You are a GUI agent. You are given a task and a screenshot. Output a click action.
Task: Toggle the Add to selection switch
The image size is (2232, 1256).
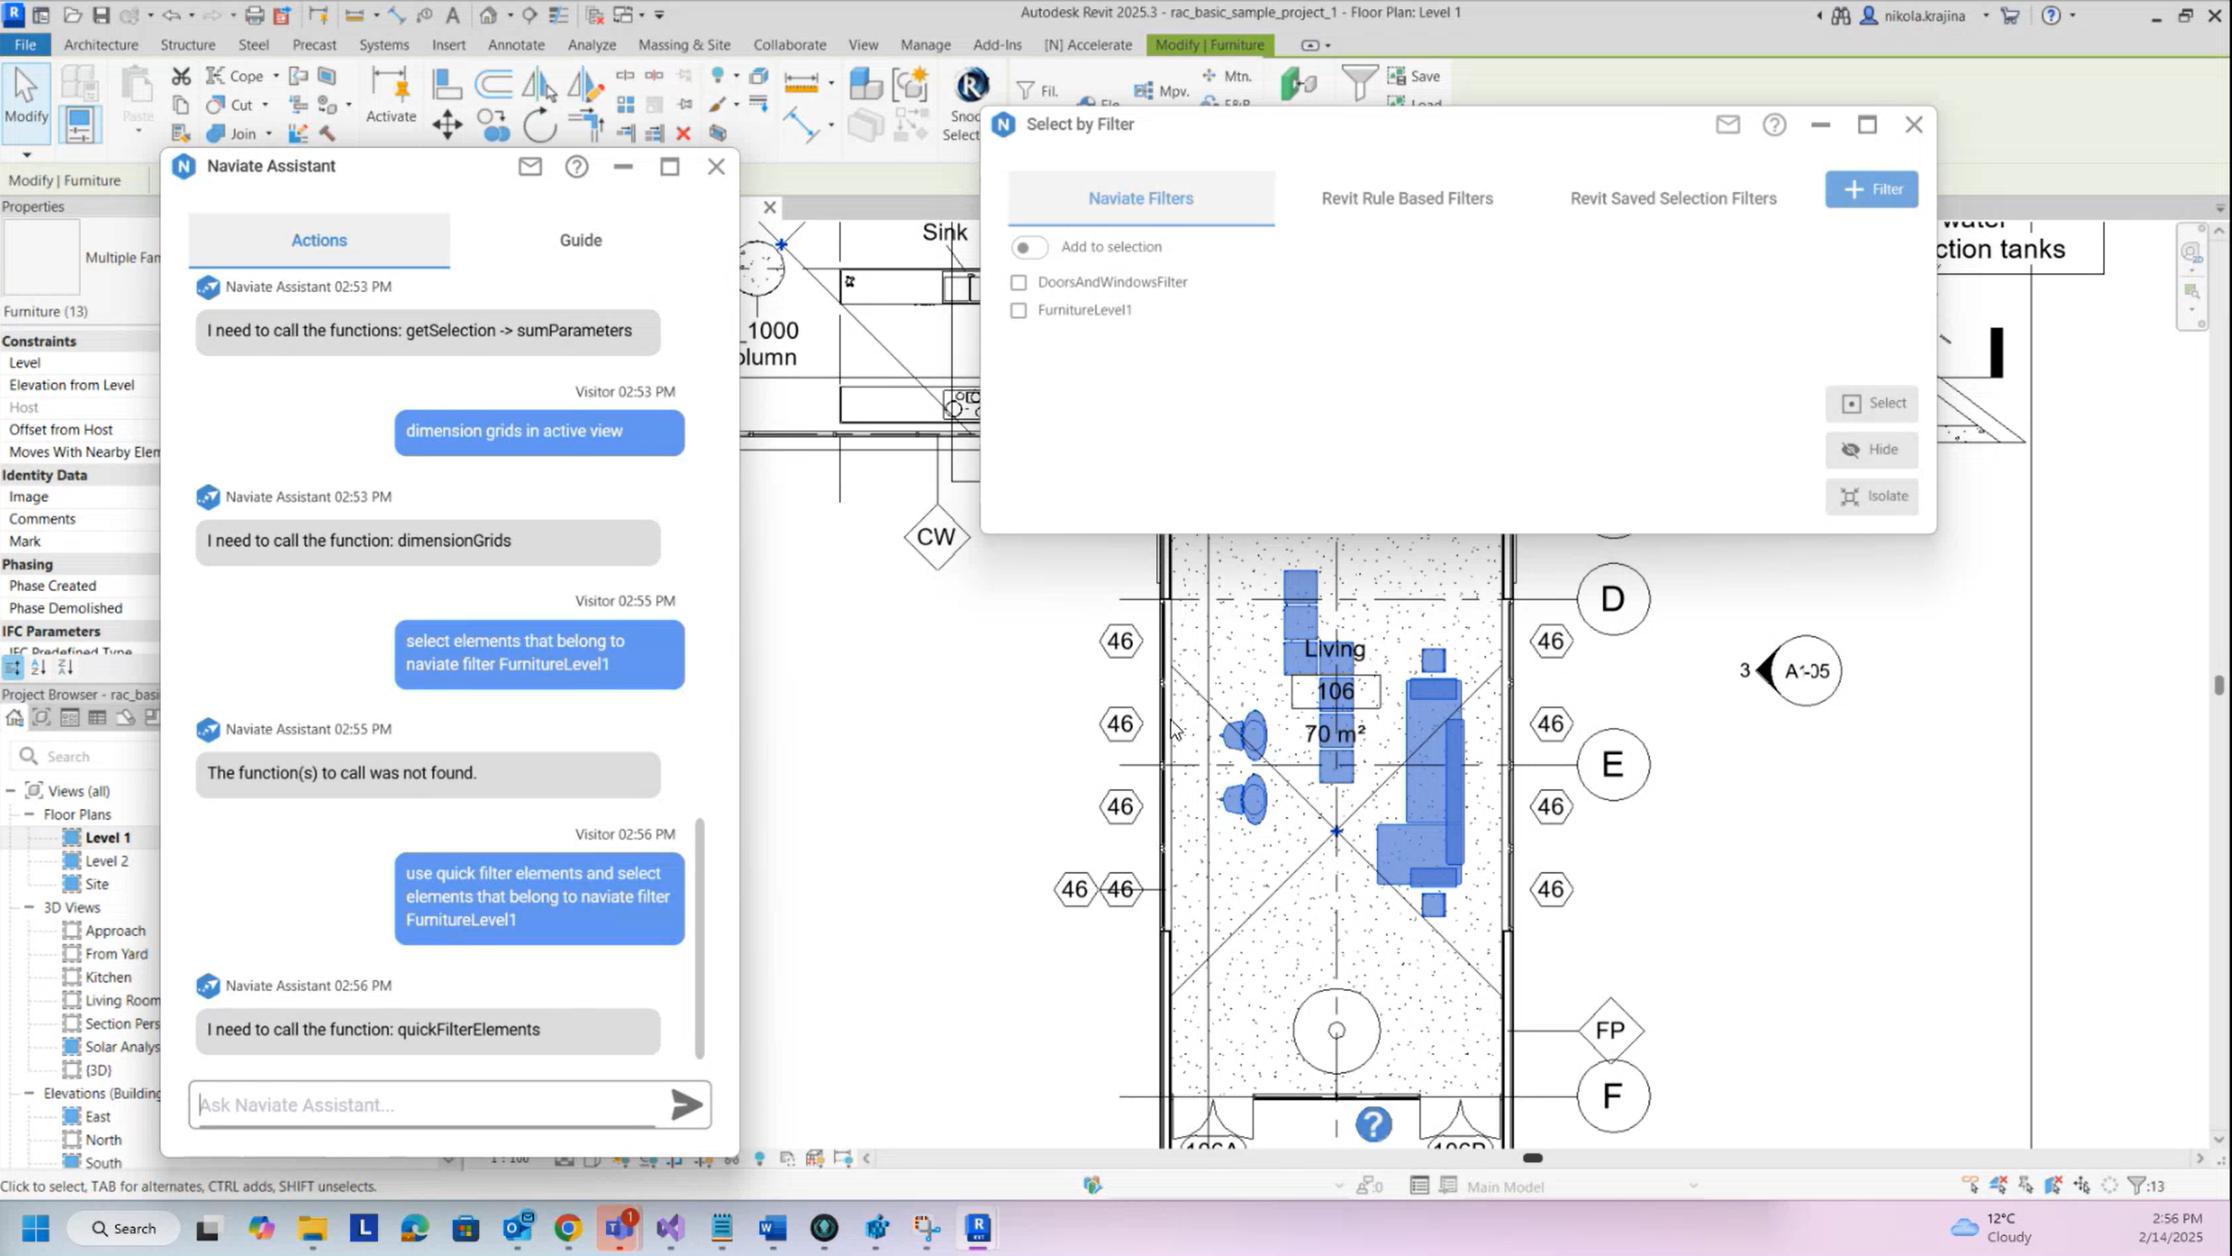tap(1028, 247)
